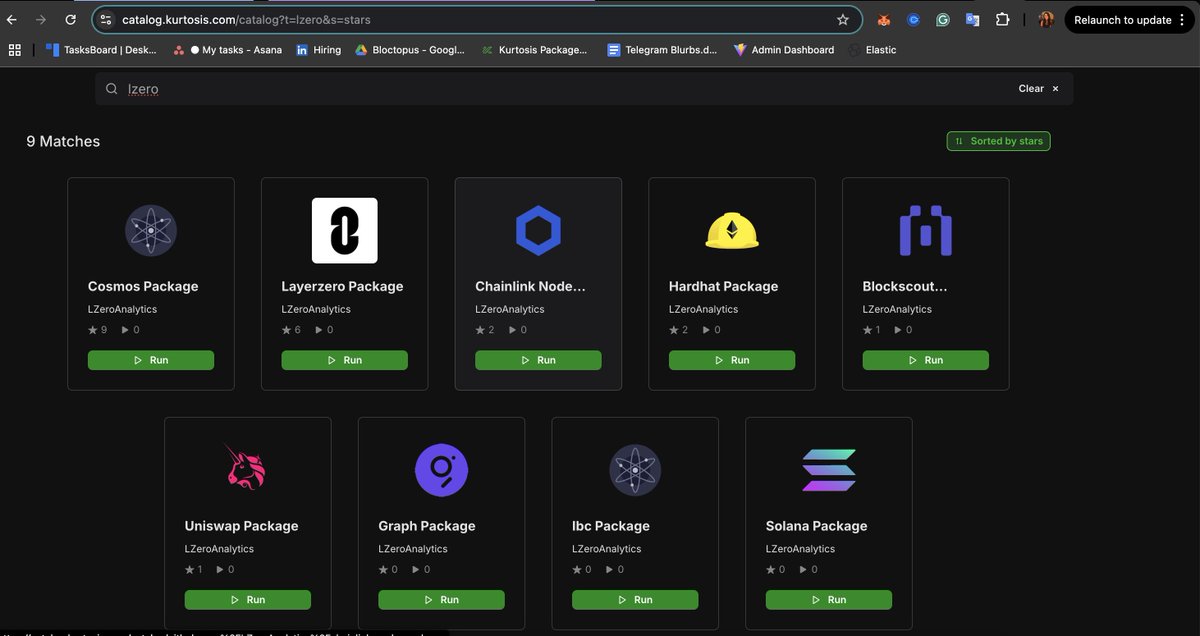Open the Elastic bookmark
1200x636 pixels.
pos(873,50)
